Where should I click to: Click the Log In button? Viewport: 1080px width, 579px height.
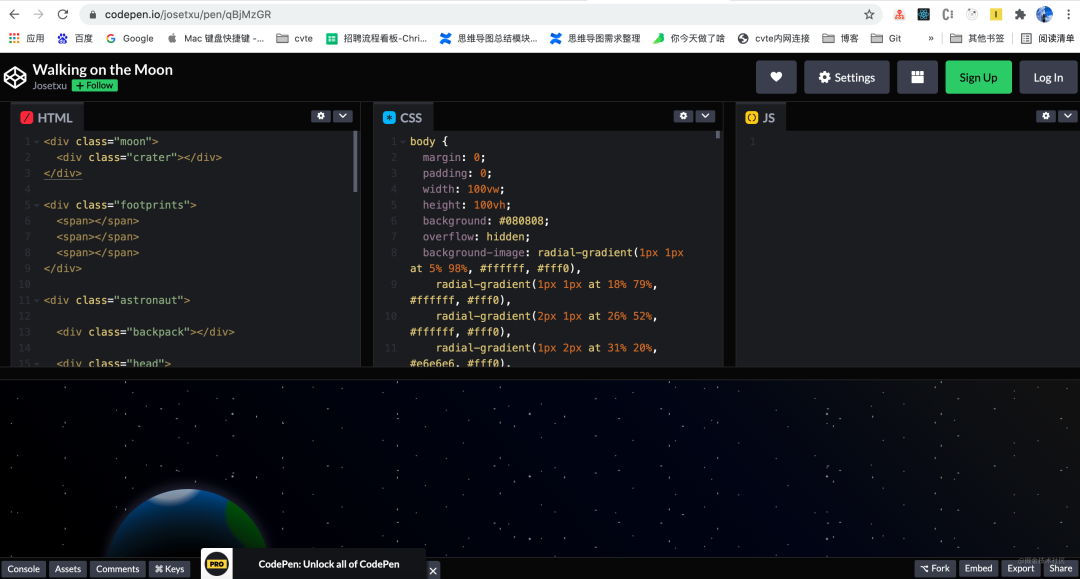(x=1048, y=77)
